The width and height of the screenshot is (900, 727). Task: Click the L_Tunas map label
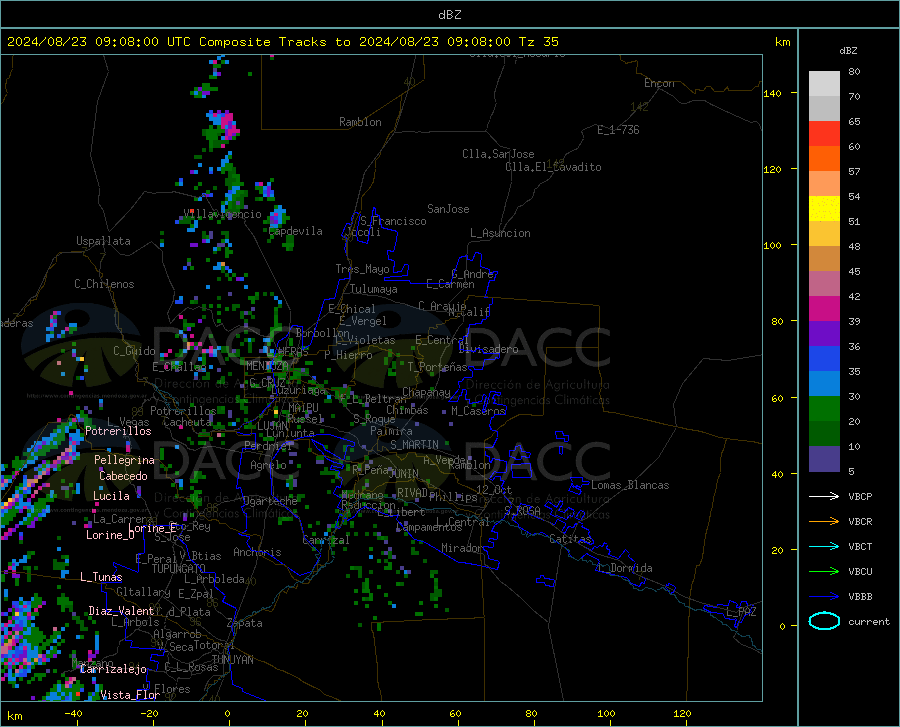point(101,577)
